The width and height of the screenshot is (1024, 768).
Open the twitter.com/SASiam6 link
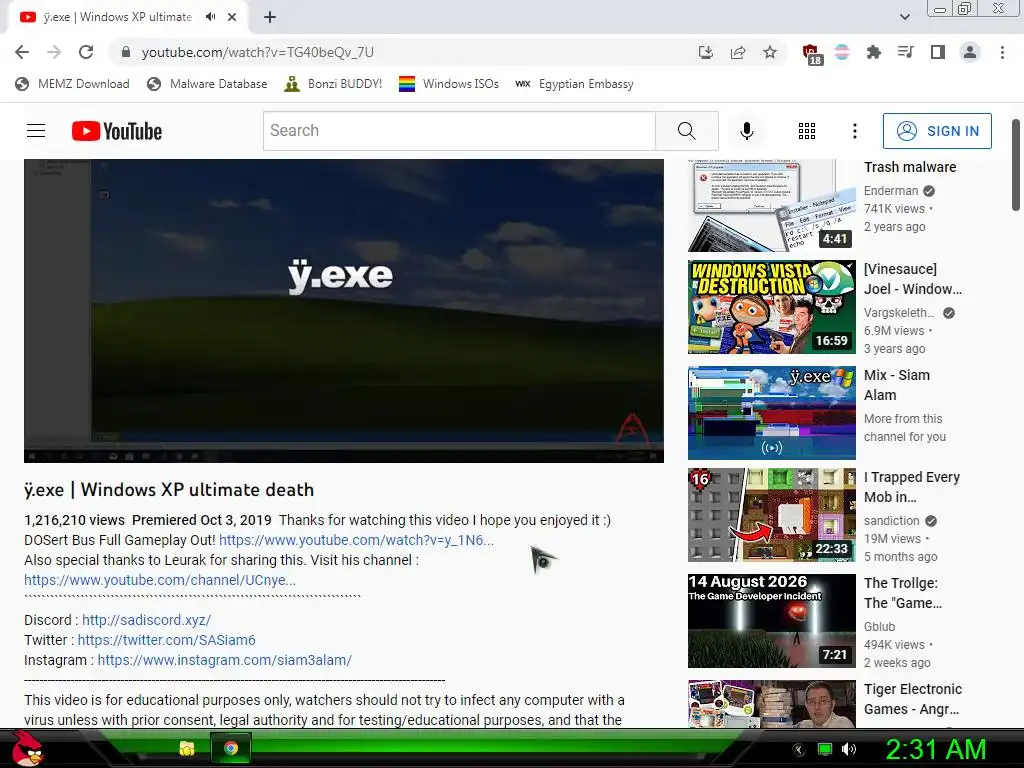coord(167,640)
